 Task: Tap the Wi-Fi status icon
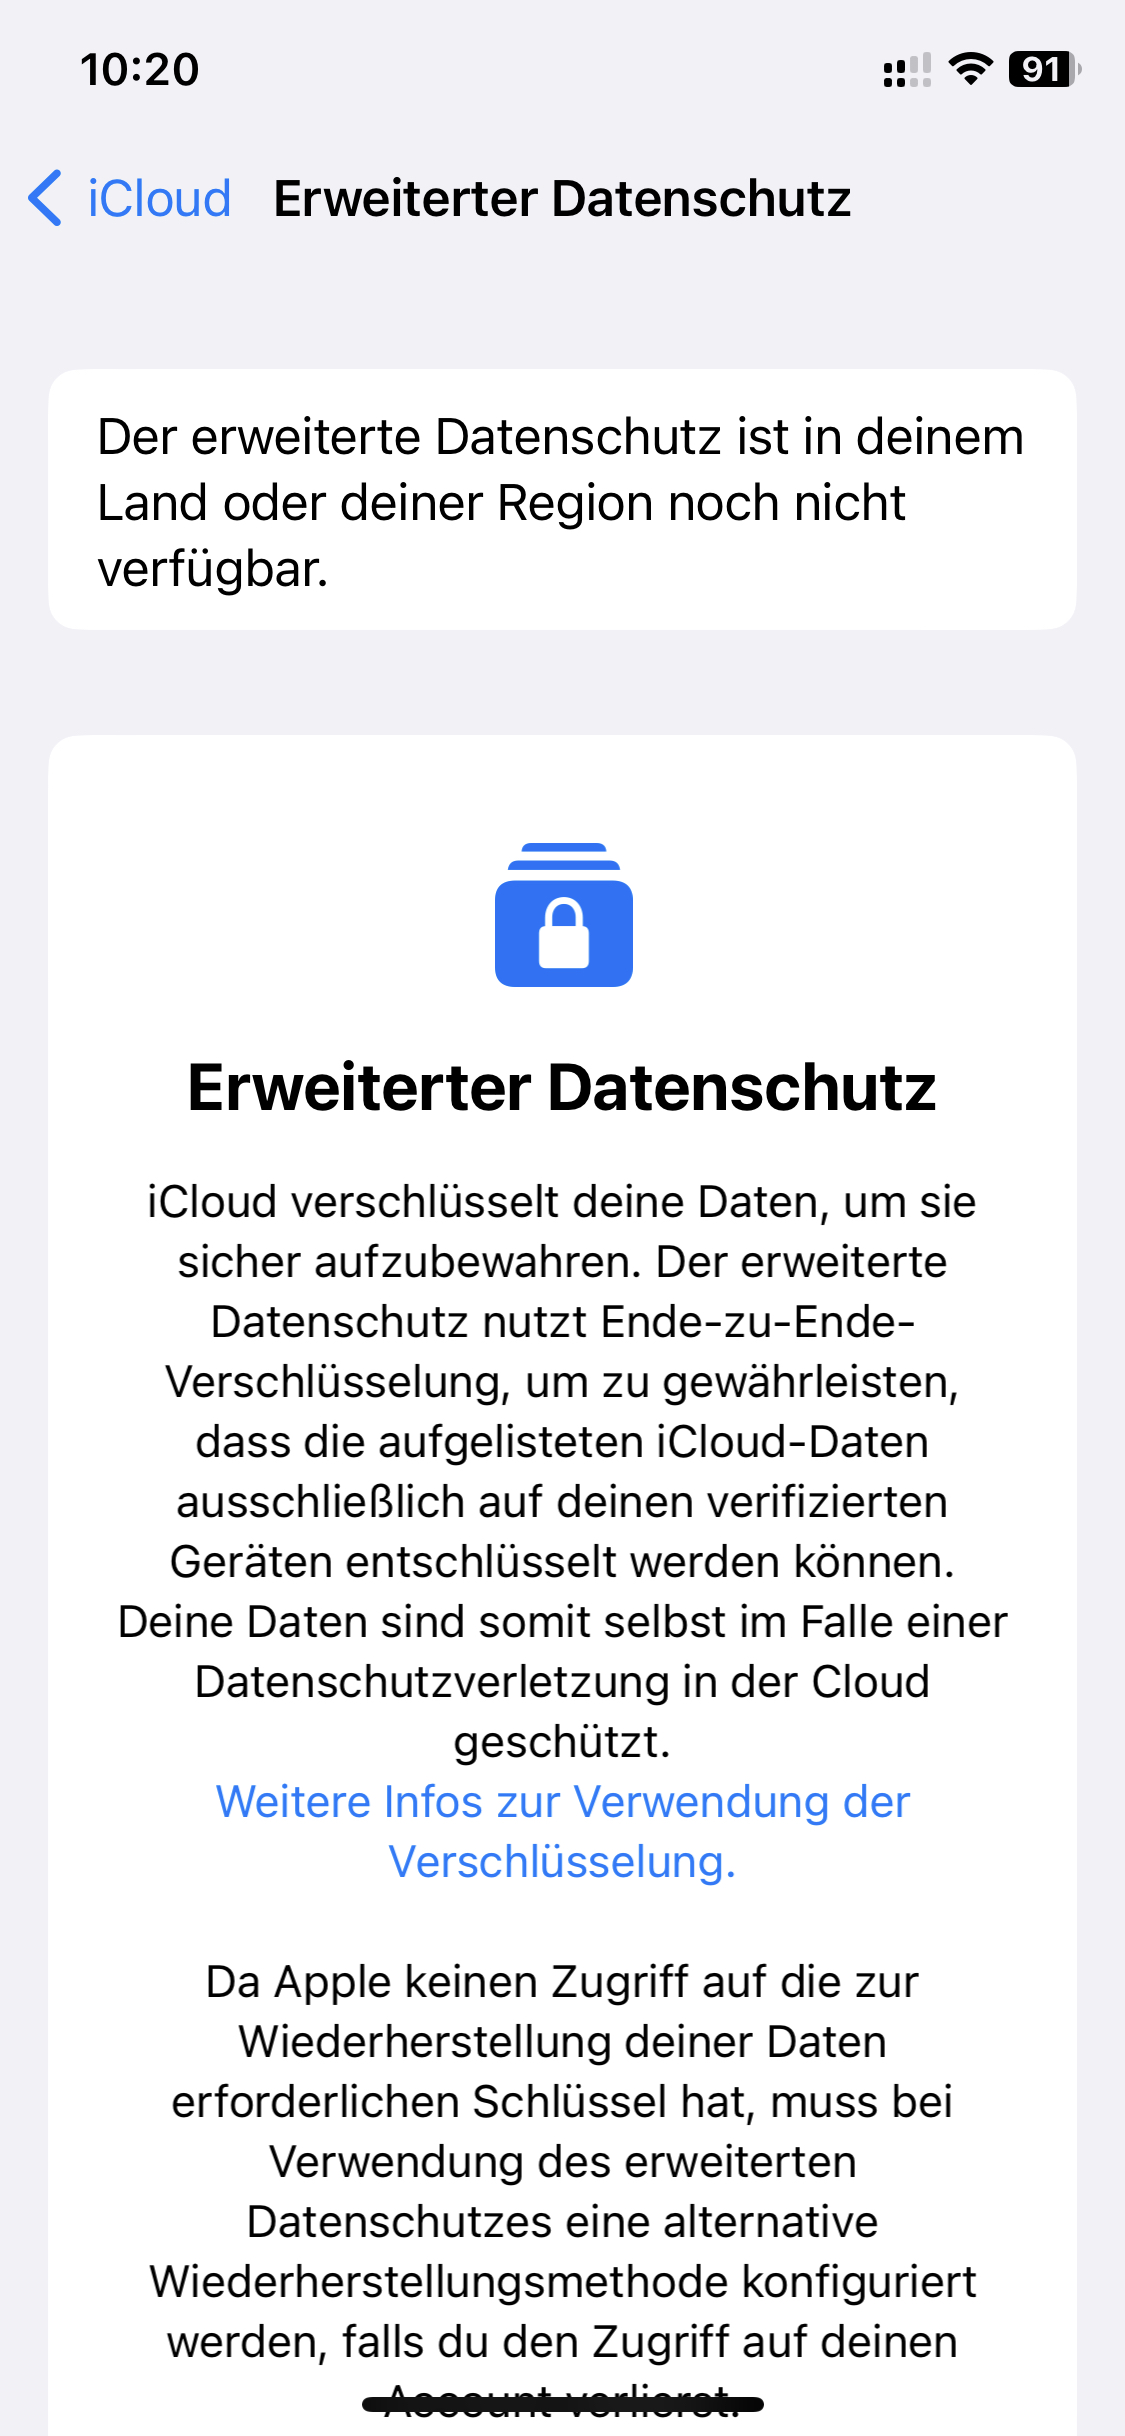969,69
